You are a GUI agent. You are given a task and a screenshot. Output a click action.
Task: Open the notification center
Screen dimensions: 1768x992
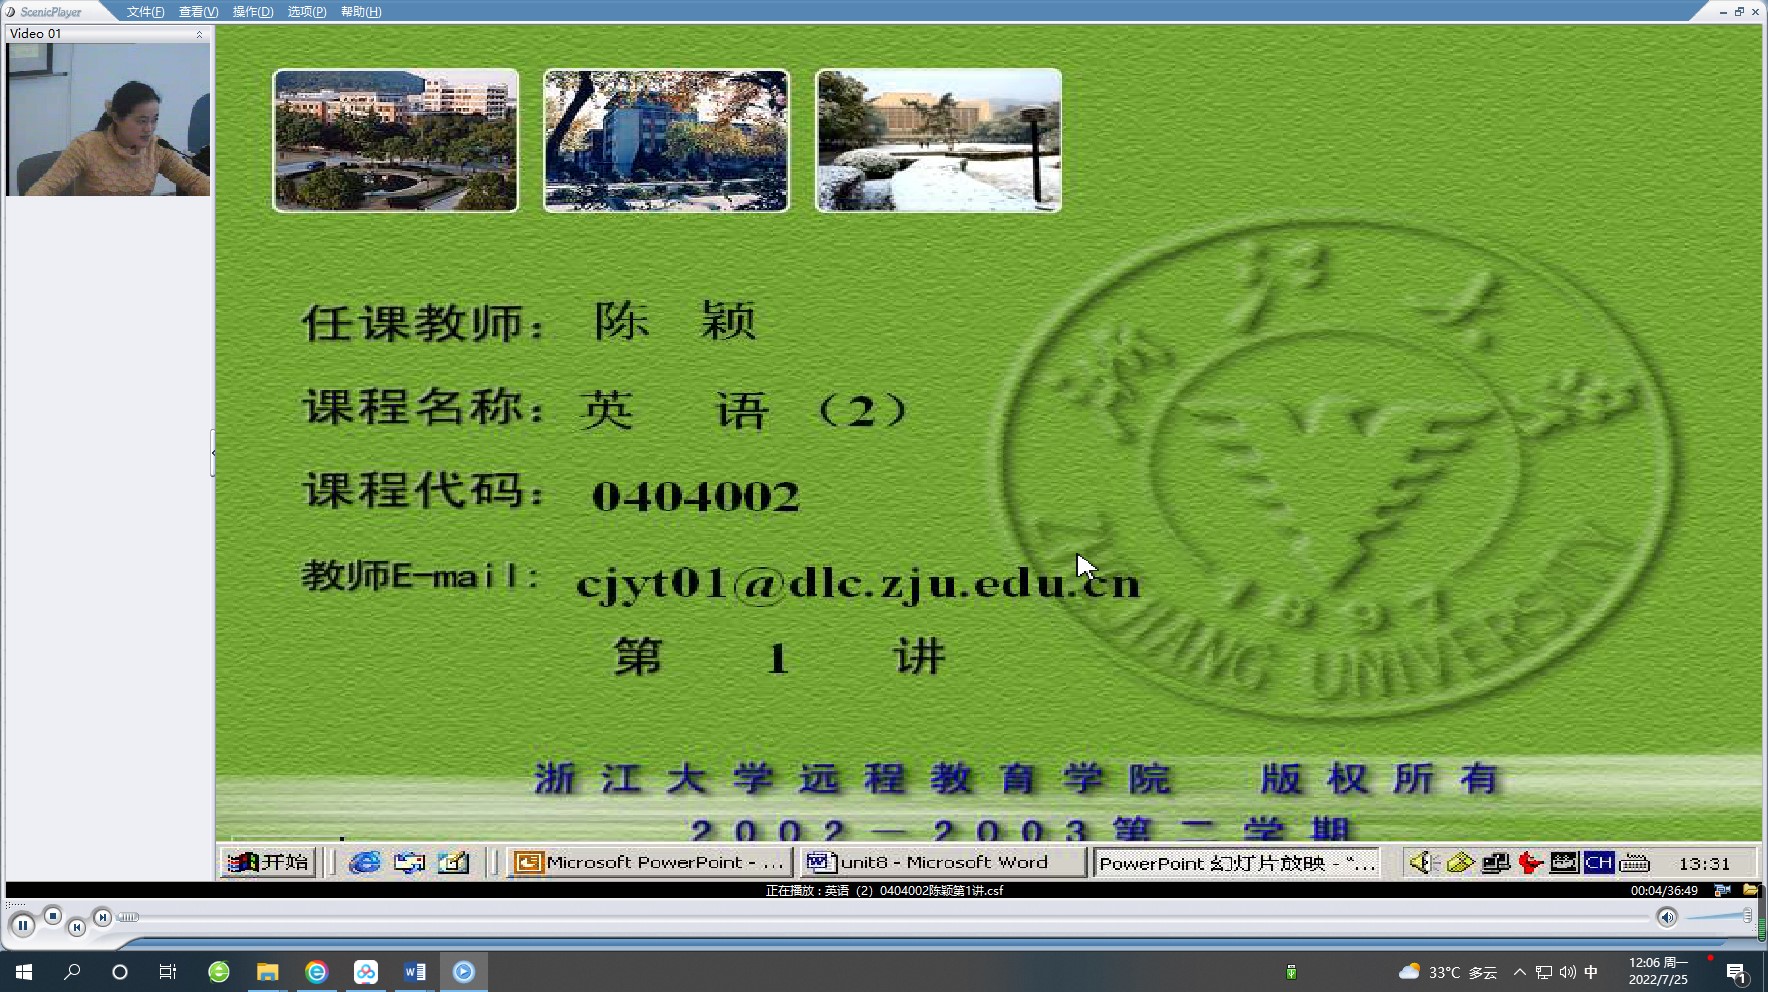(x=1737, y=972)
